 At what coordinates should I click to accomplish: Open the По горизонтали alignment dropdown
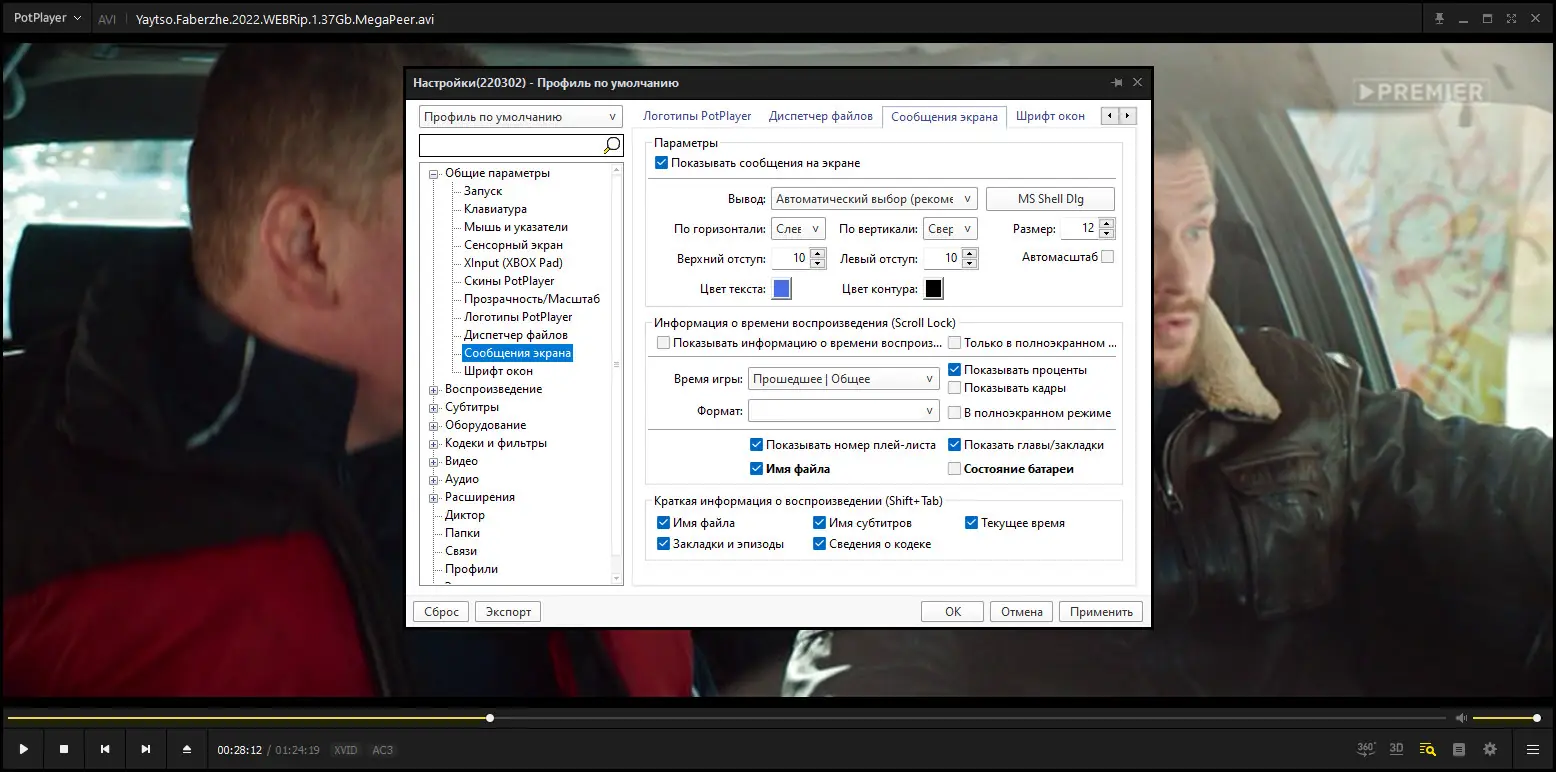click(x=798, y=229)
